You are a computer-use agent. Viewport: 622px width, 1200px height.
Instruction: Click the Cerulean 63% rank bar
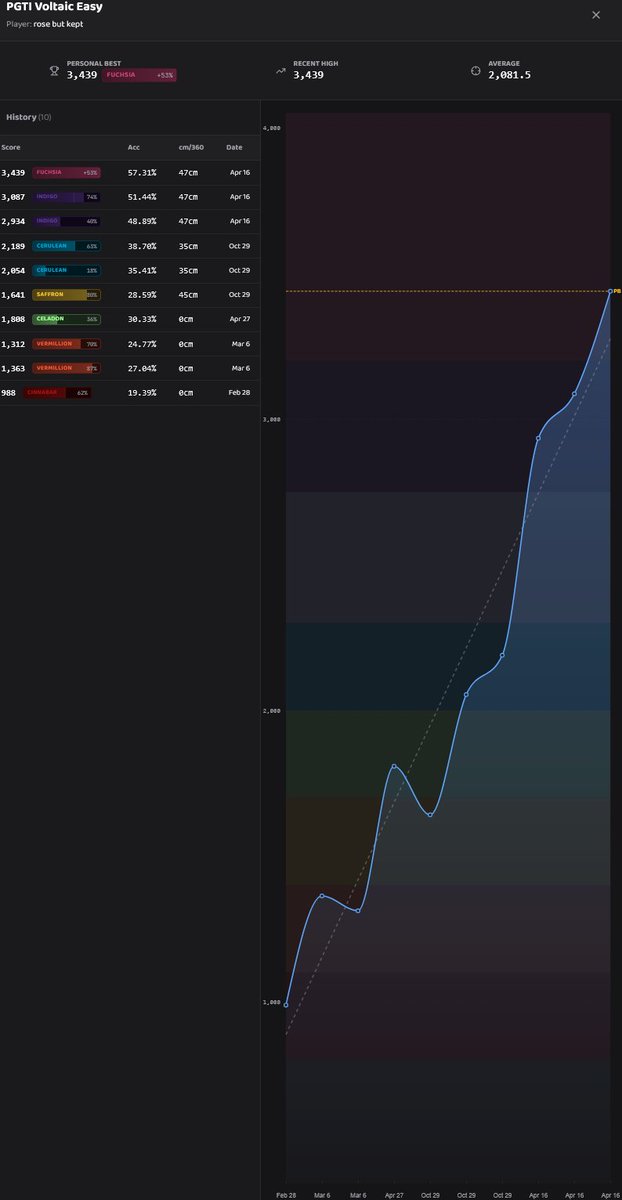pyautogui.click(x=66, y=246)
